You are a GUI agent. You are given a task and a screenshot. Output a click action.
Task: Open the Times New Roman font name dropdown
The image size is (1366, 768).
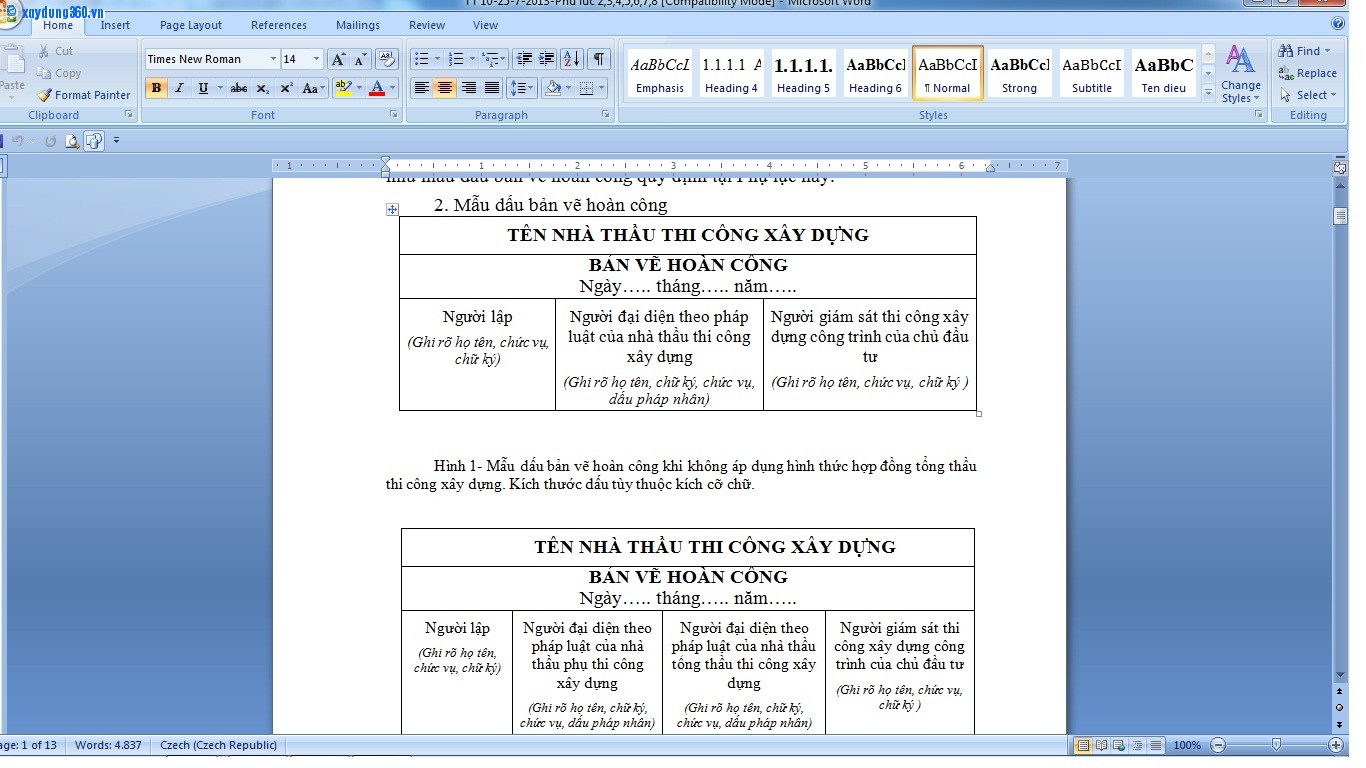pyautogui.click(x=273, y=59)
